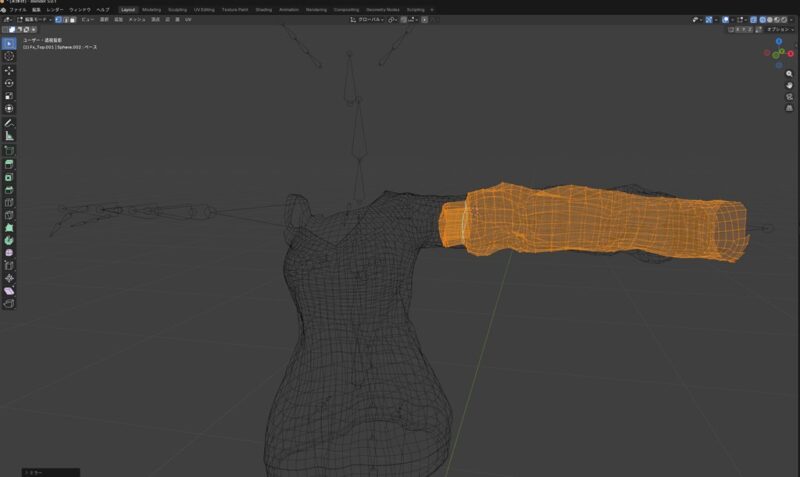Viewport: 800px width, 477px height.
Task: Click the red X axis on the gizmo
Action: point(790,54)
